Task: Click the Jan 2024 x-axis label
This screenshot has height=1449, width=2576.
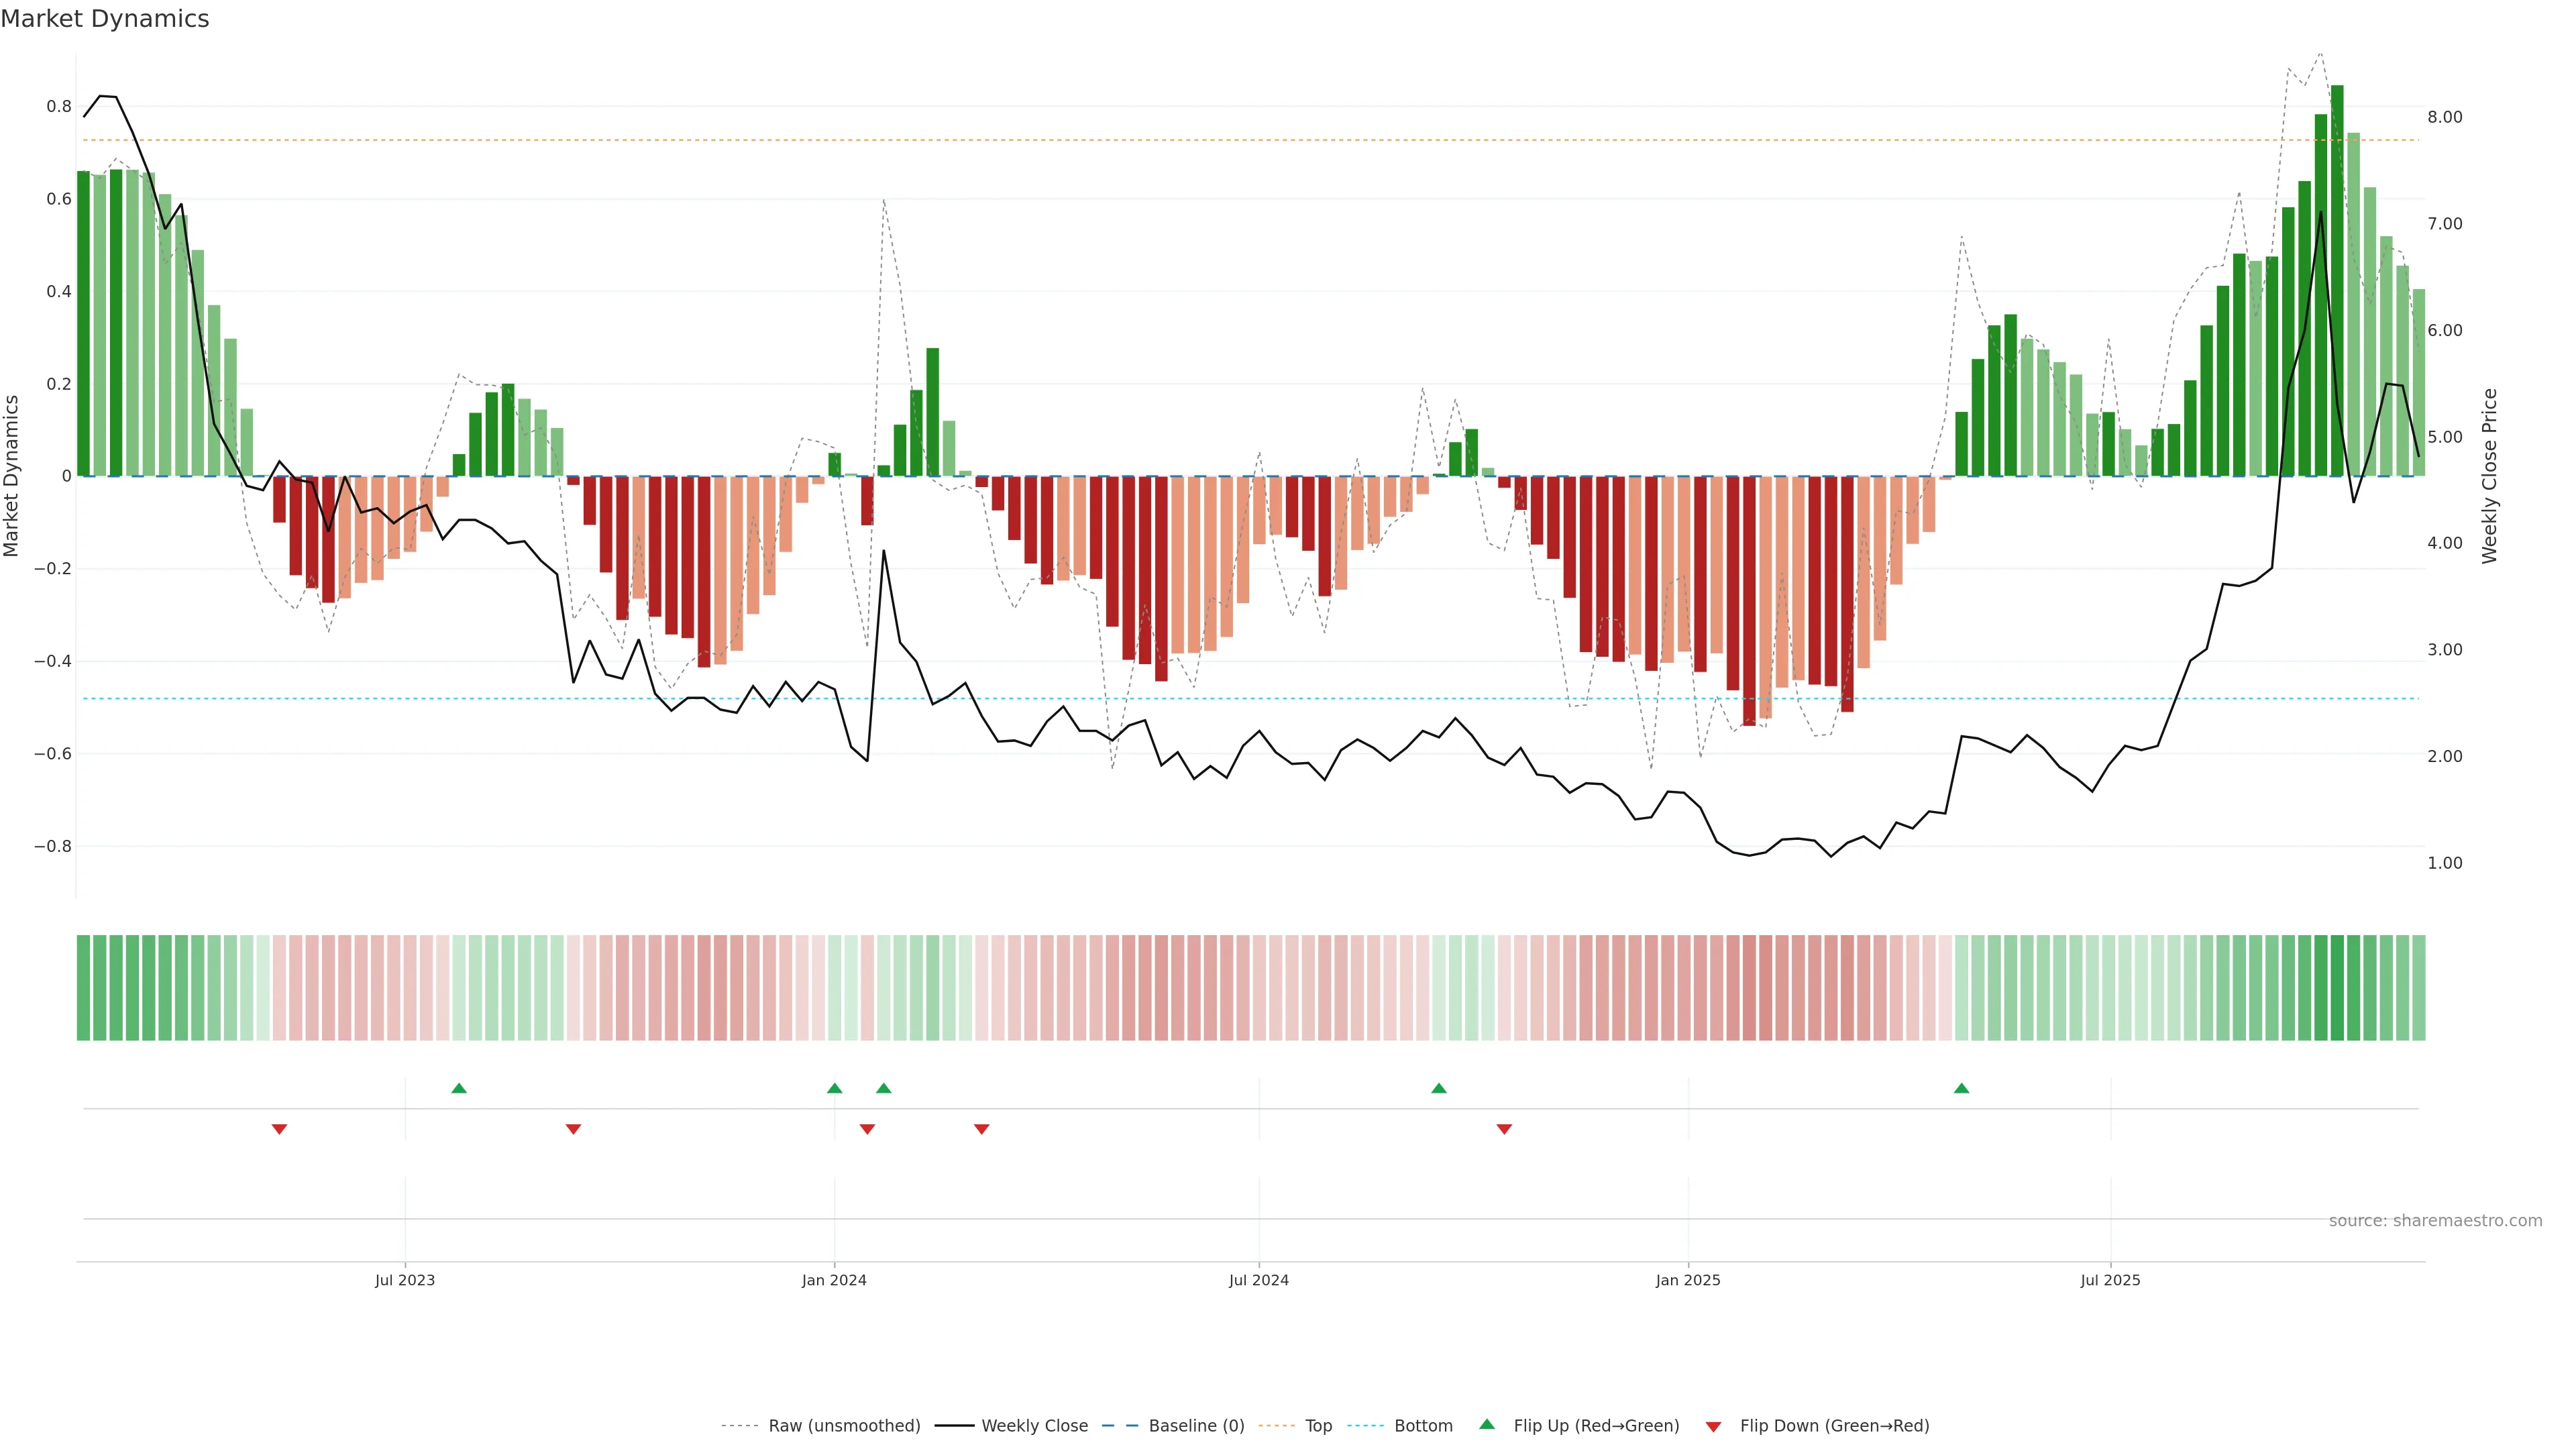Action: [834, 1280]
